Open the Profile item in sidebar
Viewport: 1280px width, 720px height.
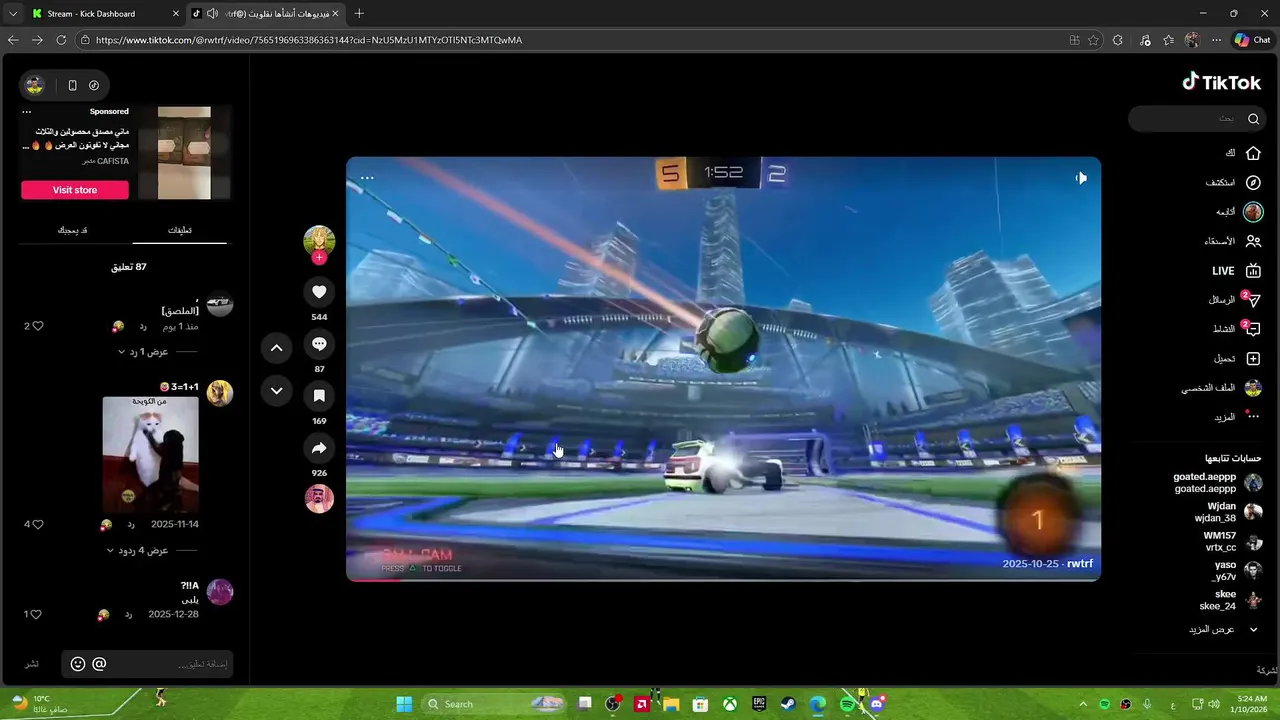pos(1221,388)
